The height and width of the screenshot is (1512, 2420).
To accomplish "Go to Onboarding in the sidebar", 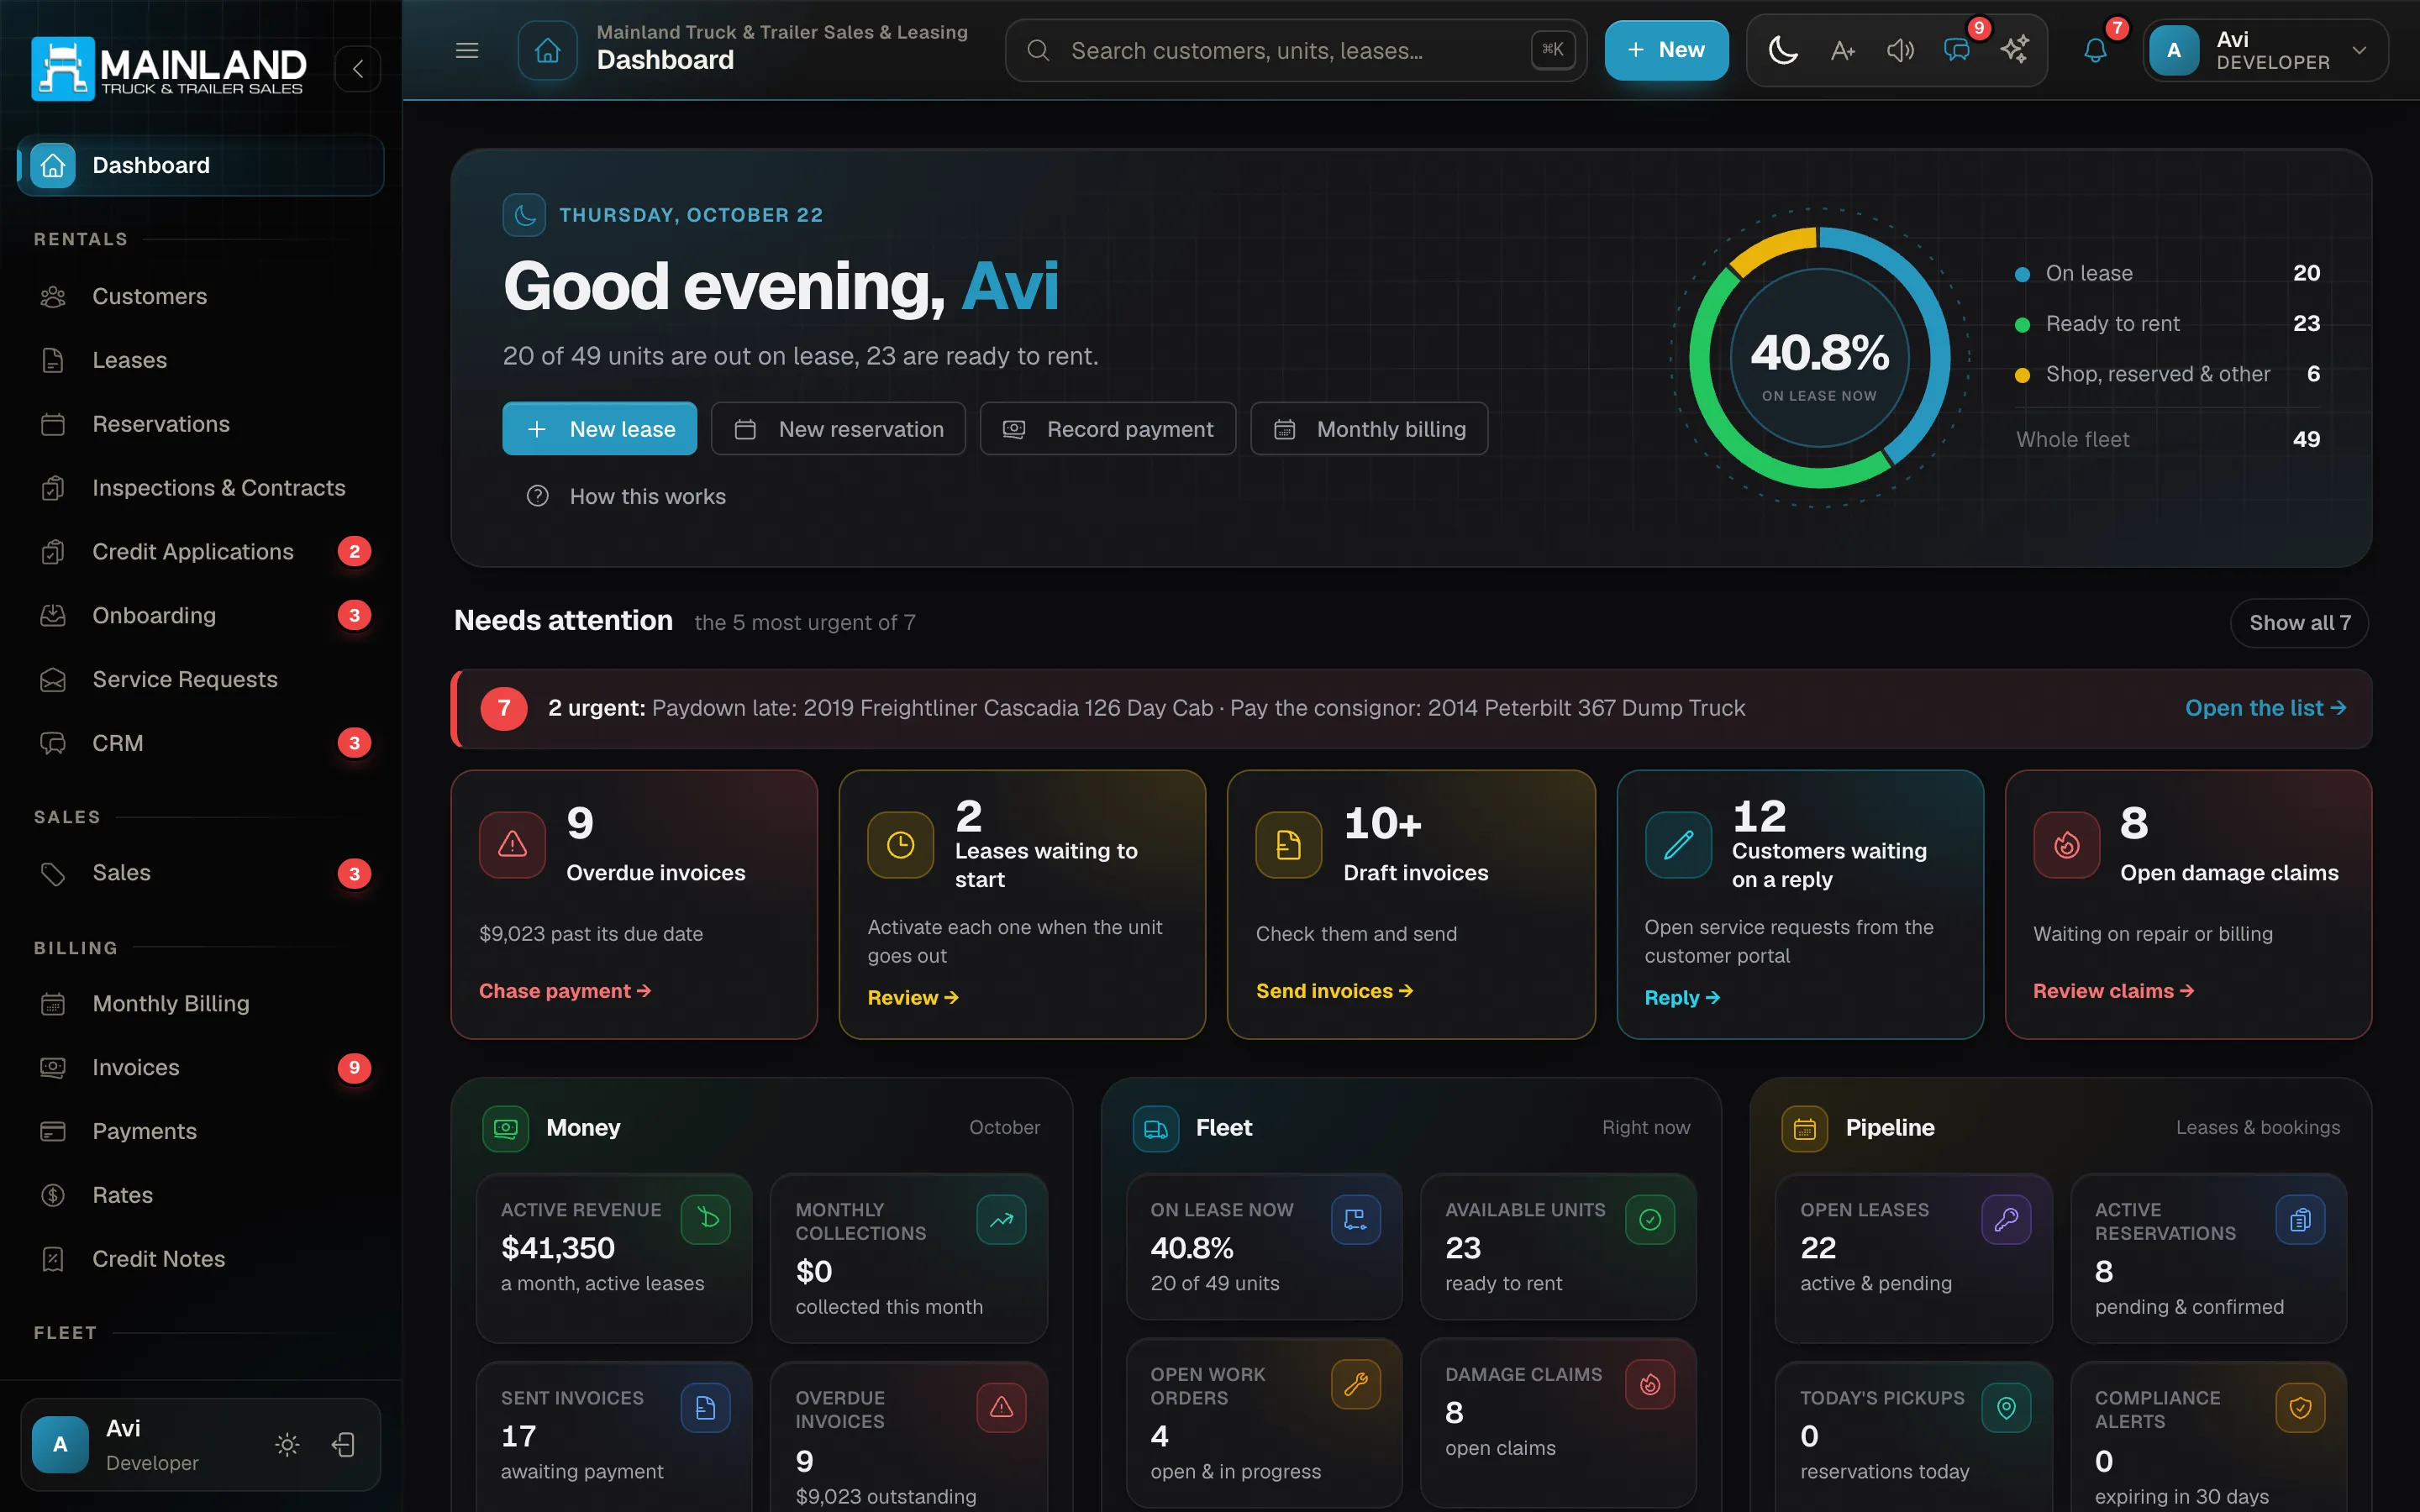I will [201, 616].
